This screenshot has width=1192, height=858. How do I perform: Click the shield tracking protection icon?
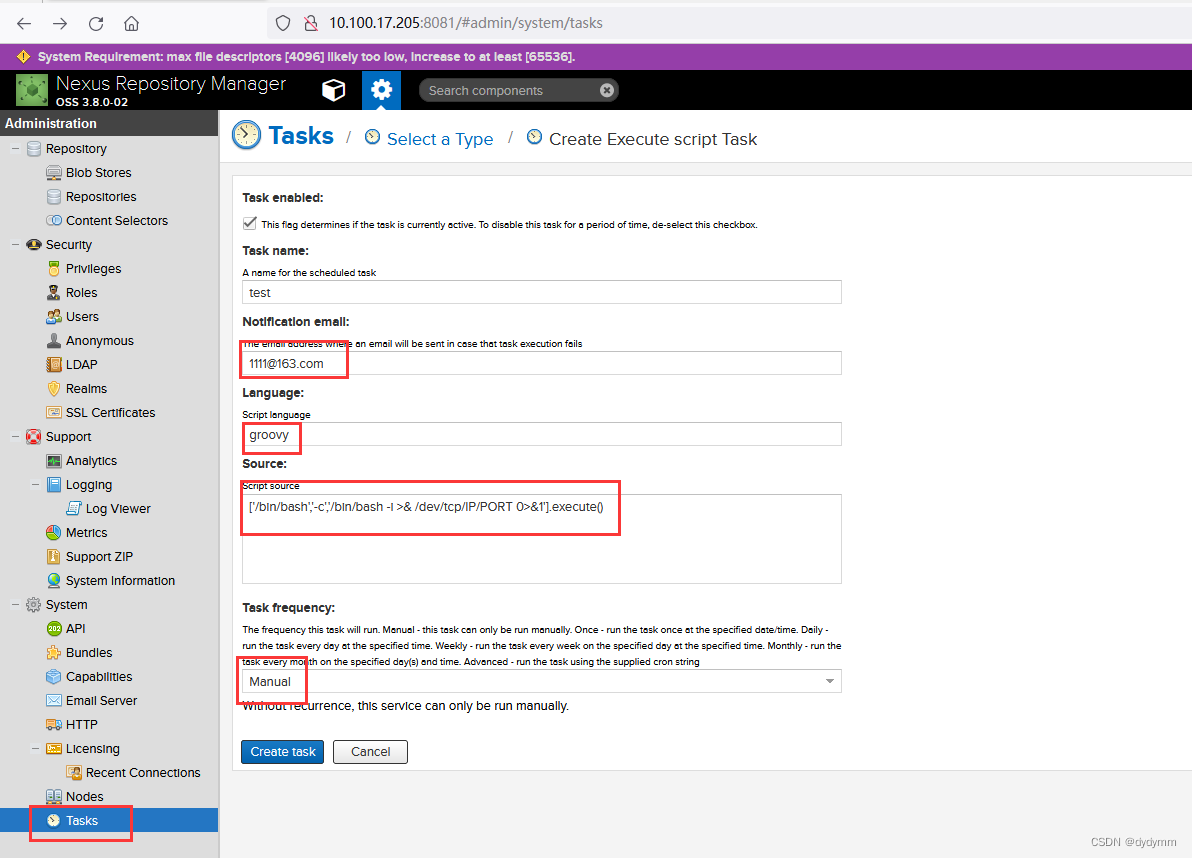tap(283, 24)
